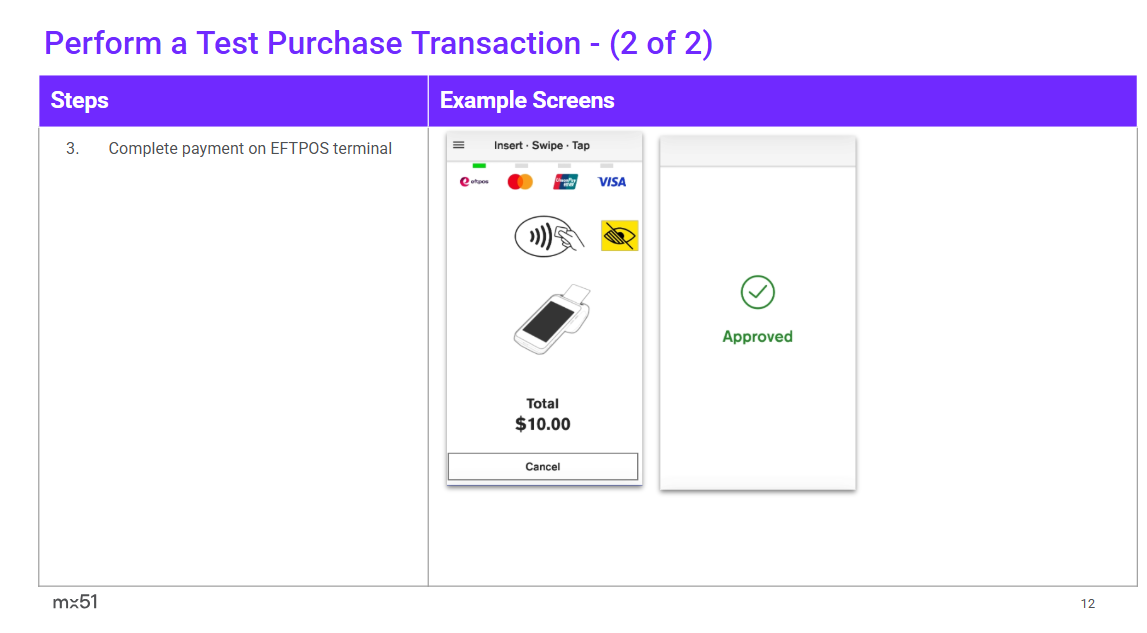1147x633 pixels.
Task: Click the green "Approved" text
Action: click(758, 337)
